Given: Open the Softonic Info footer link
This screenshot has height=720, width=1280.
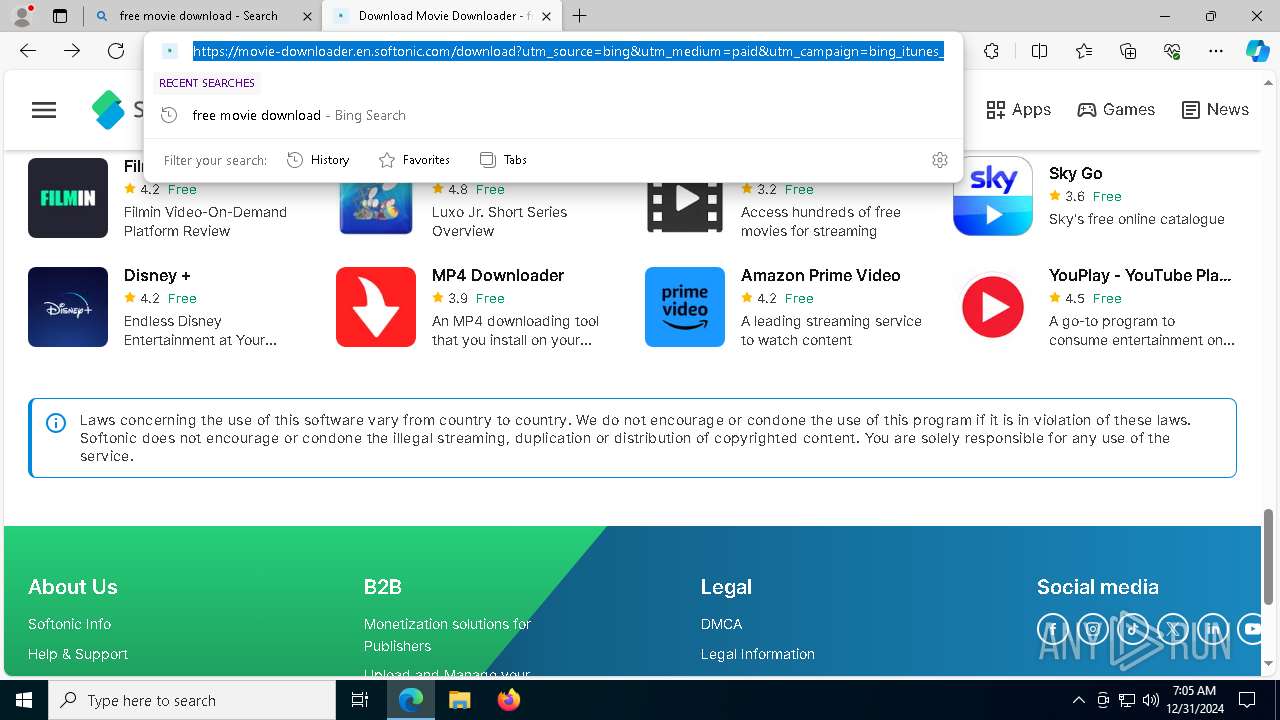Looking at the screenshot, I should (x=70, y=624).
